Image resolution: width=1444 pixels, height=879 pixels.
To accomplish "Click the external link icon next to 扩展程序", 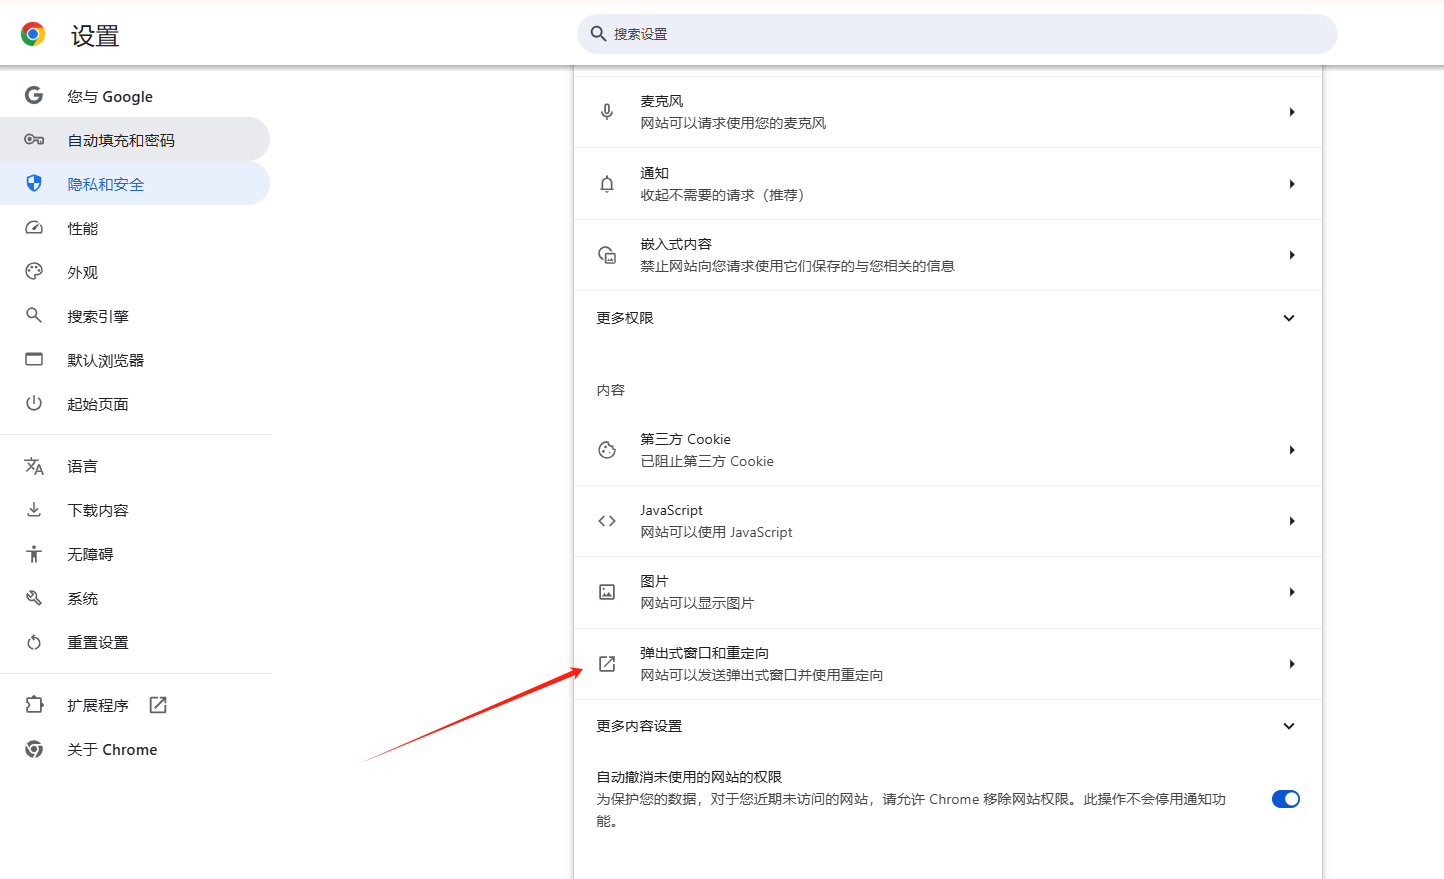I will [158, 705].
